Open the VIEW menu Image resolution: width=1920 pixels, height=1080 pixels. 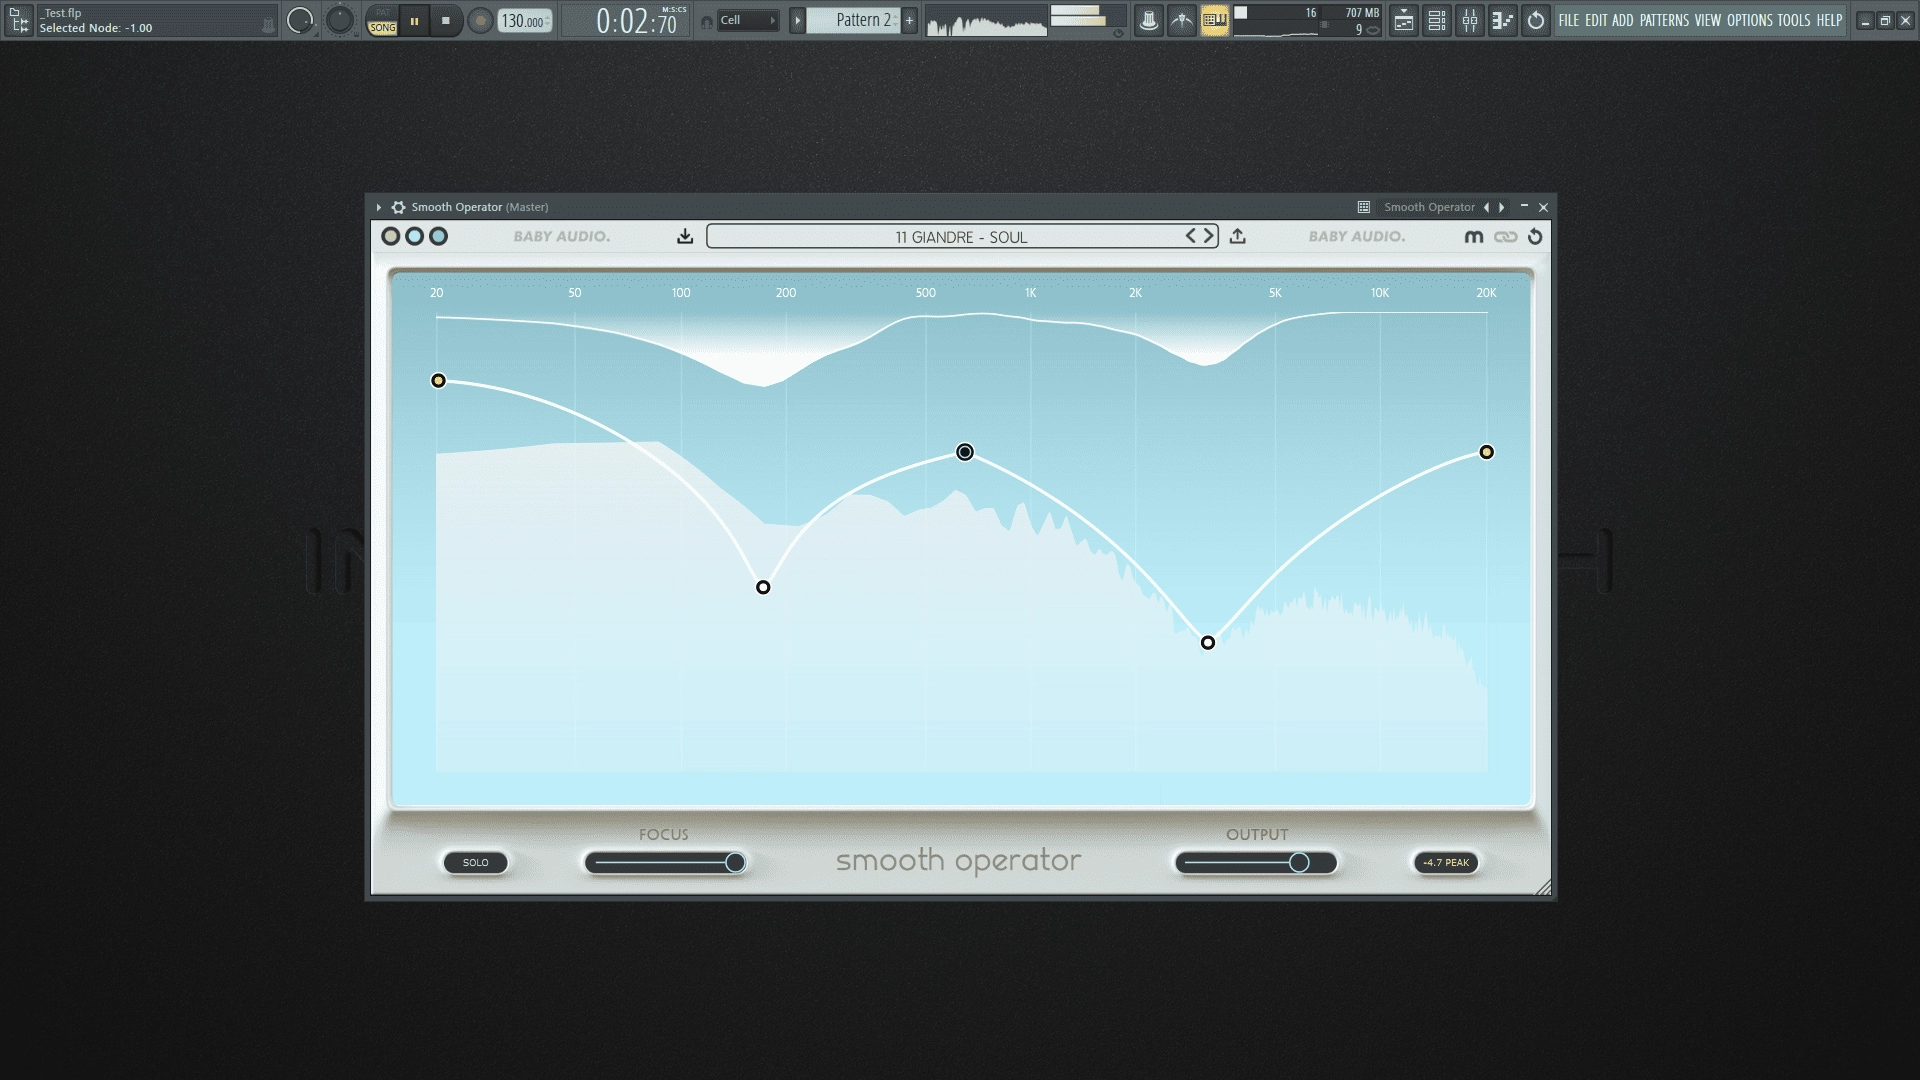(x=1708, y=20)
